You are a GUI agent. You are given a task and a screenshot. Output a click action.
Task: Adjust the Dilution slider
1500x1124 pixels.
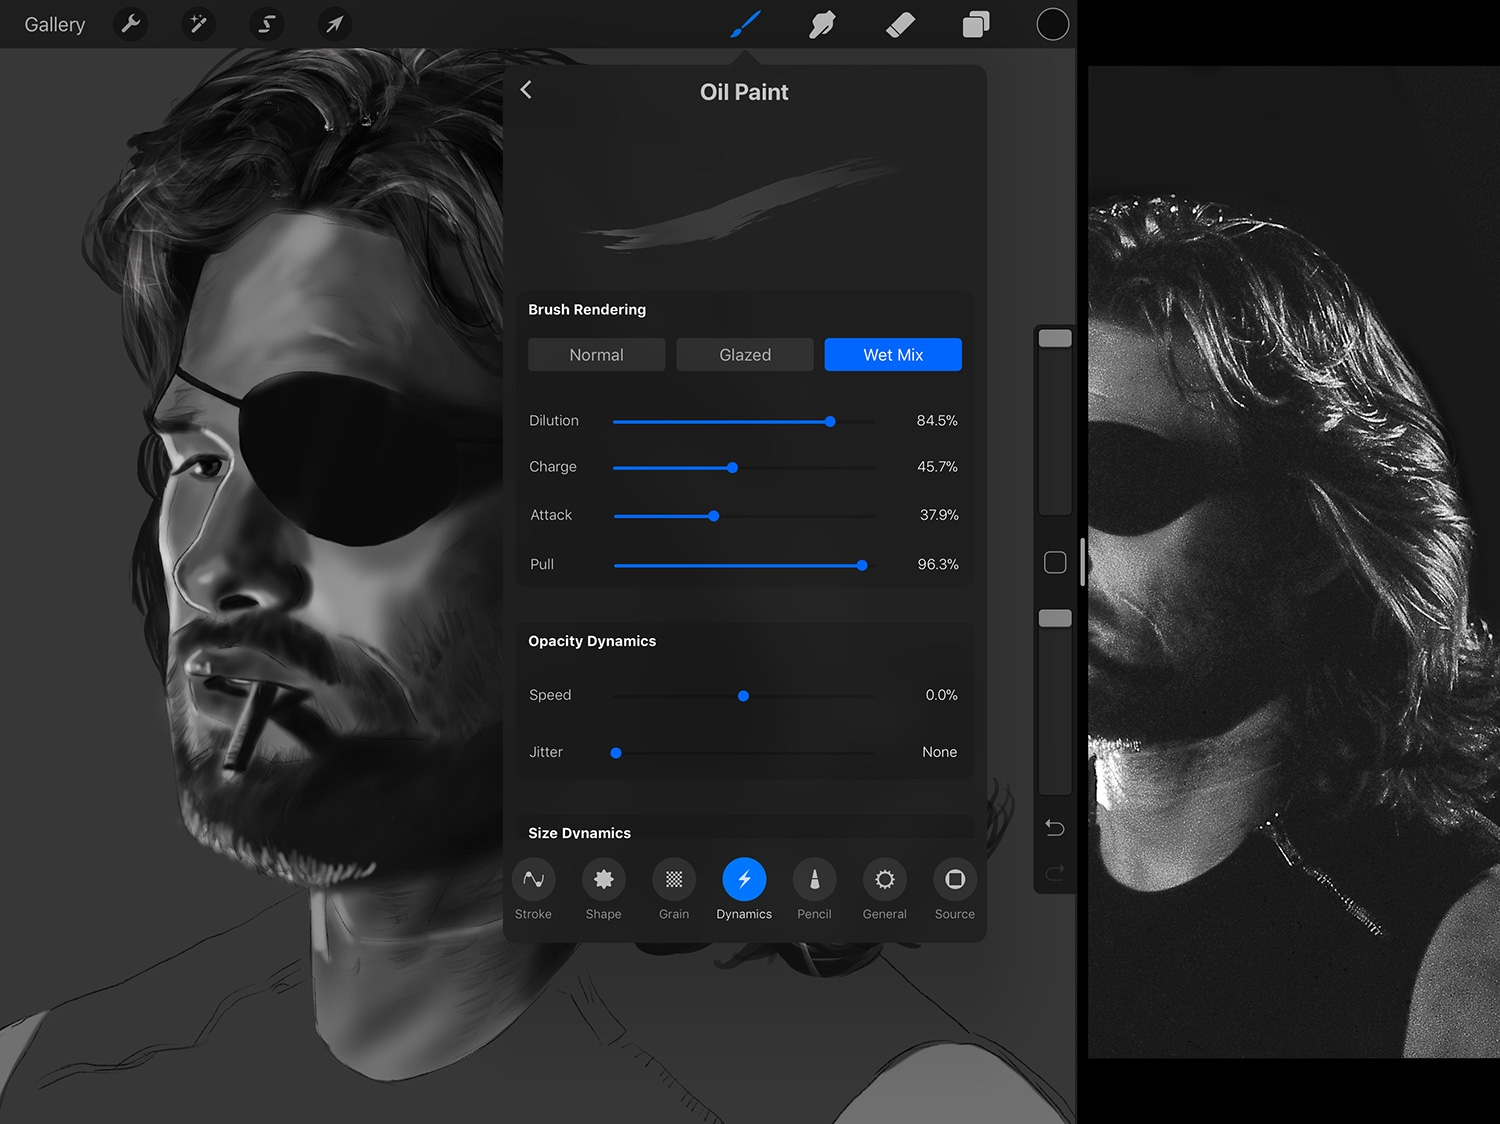coord(743,422)
